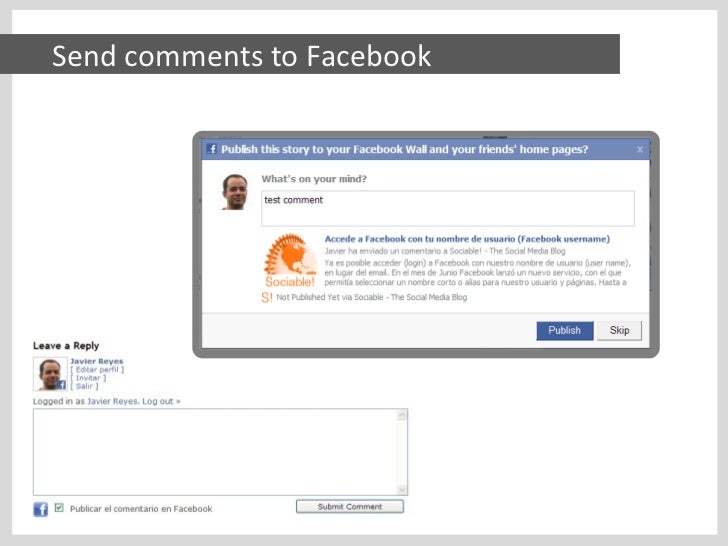
Task: Click the Facebook icon beside the checkbox
Action: [40, 509]
